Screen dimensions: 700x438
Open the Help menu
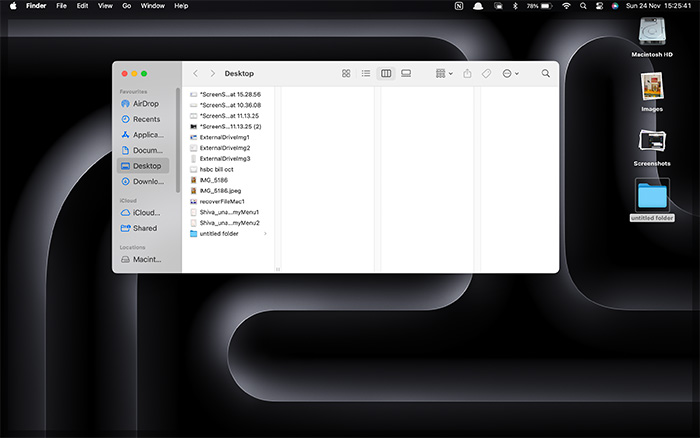pyautogui.click(x=181, y=6)
